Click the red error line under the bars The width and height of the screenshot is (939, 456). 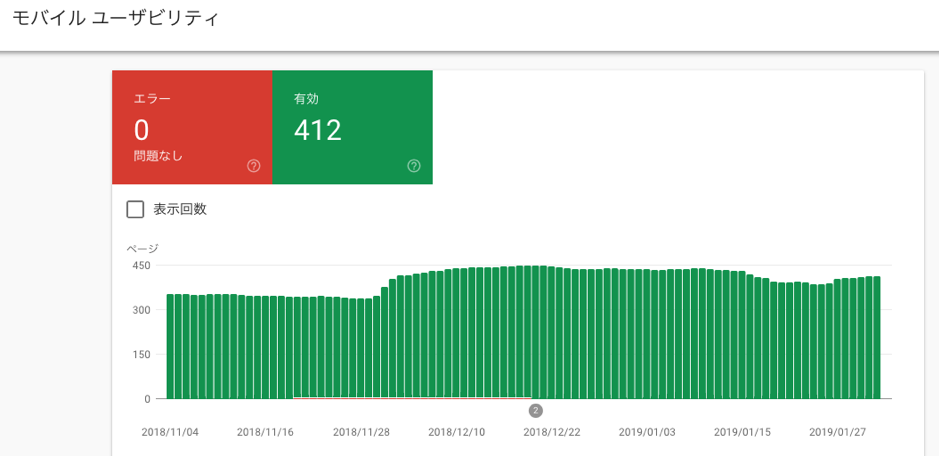pos(412,398)
